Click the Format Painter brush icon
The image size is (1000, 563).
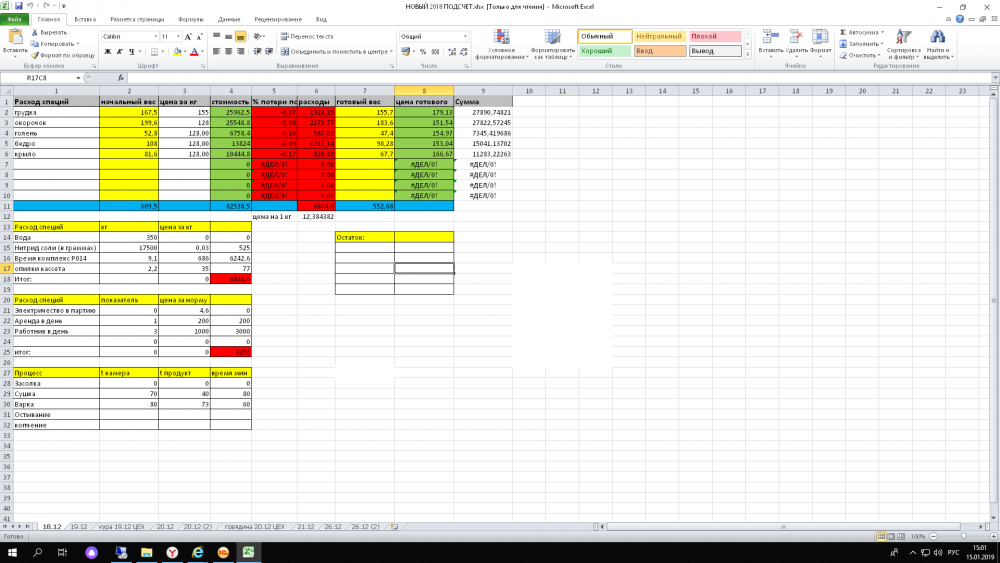click(37, 55)
